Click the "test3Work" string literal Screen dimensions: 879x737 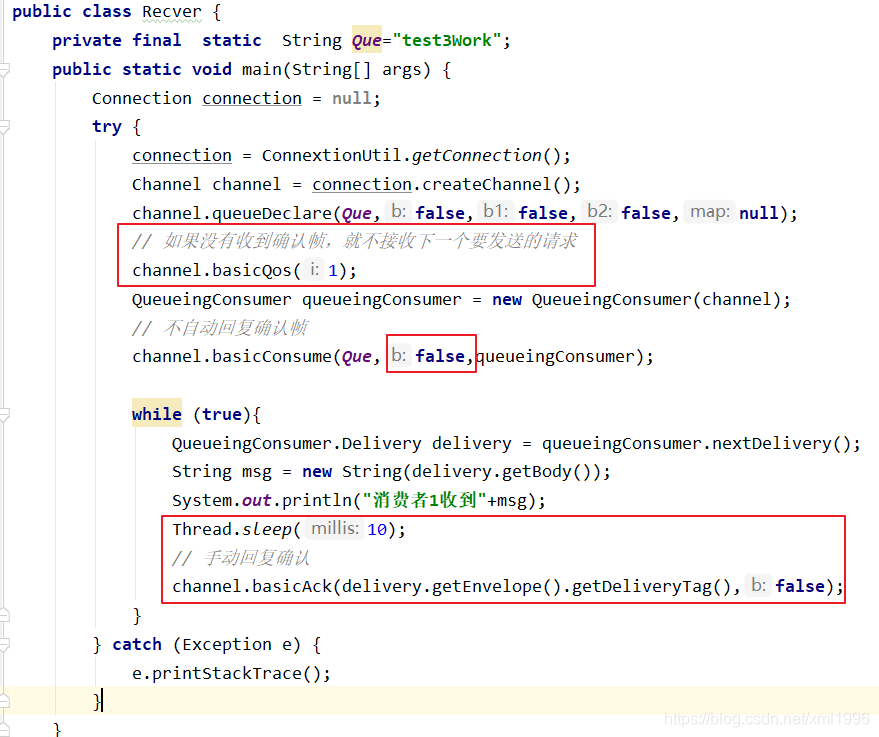pyautogui.click(x=447, y=40)
